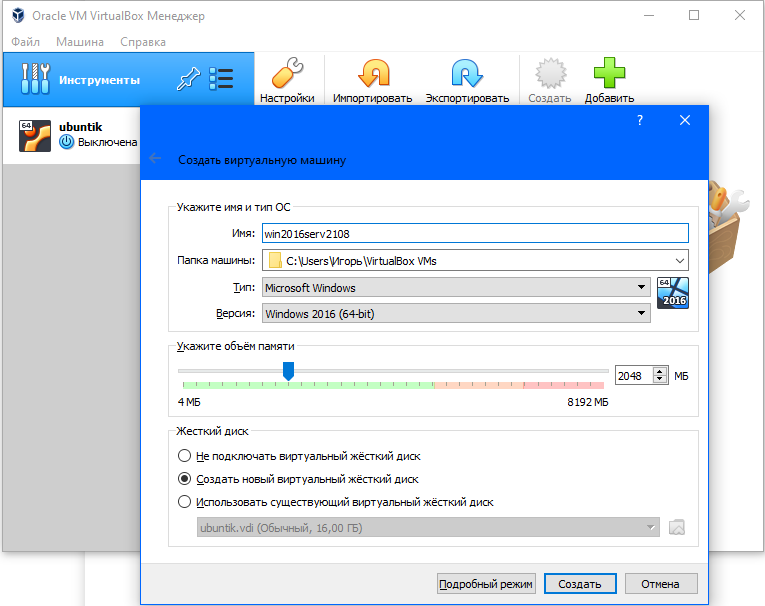Open the Версия dropdown Windows 2016
The image size is (765, 606).
click(x=456, y=313)
